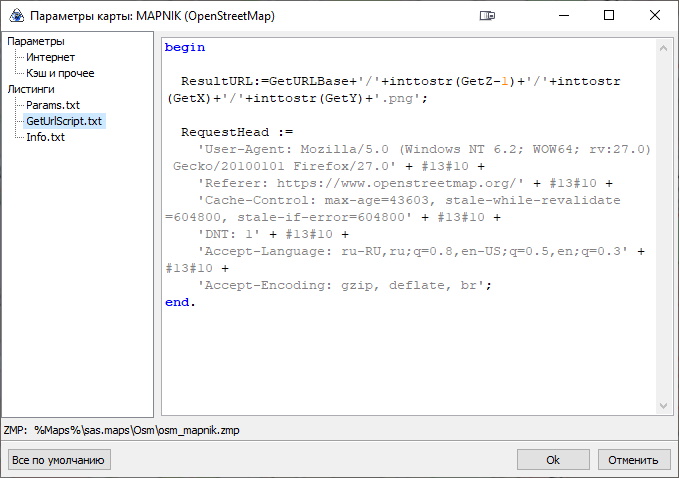679x478 pixels.
Task: Select the Кэш и прочее item
Action: [x=61, y=73]
